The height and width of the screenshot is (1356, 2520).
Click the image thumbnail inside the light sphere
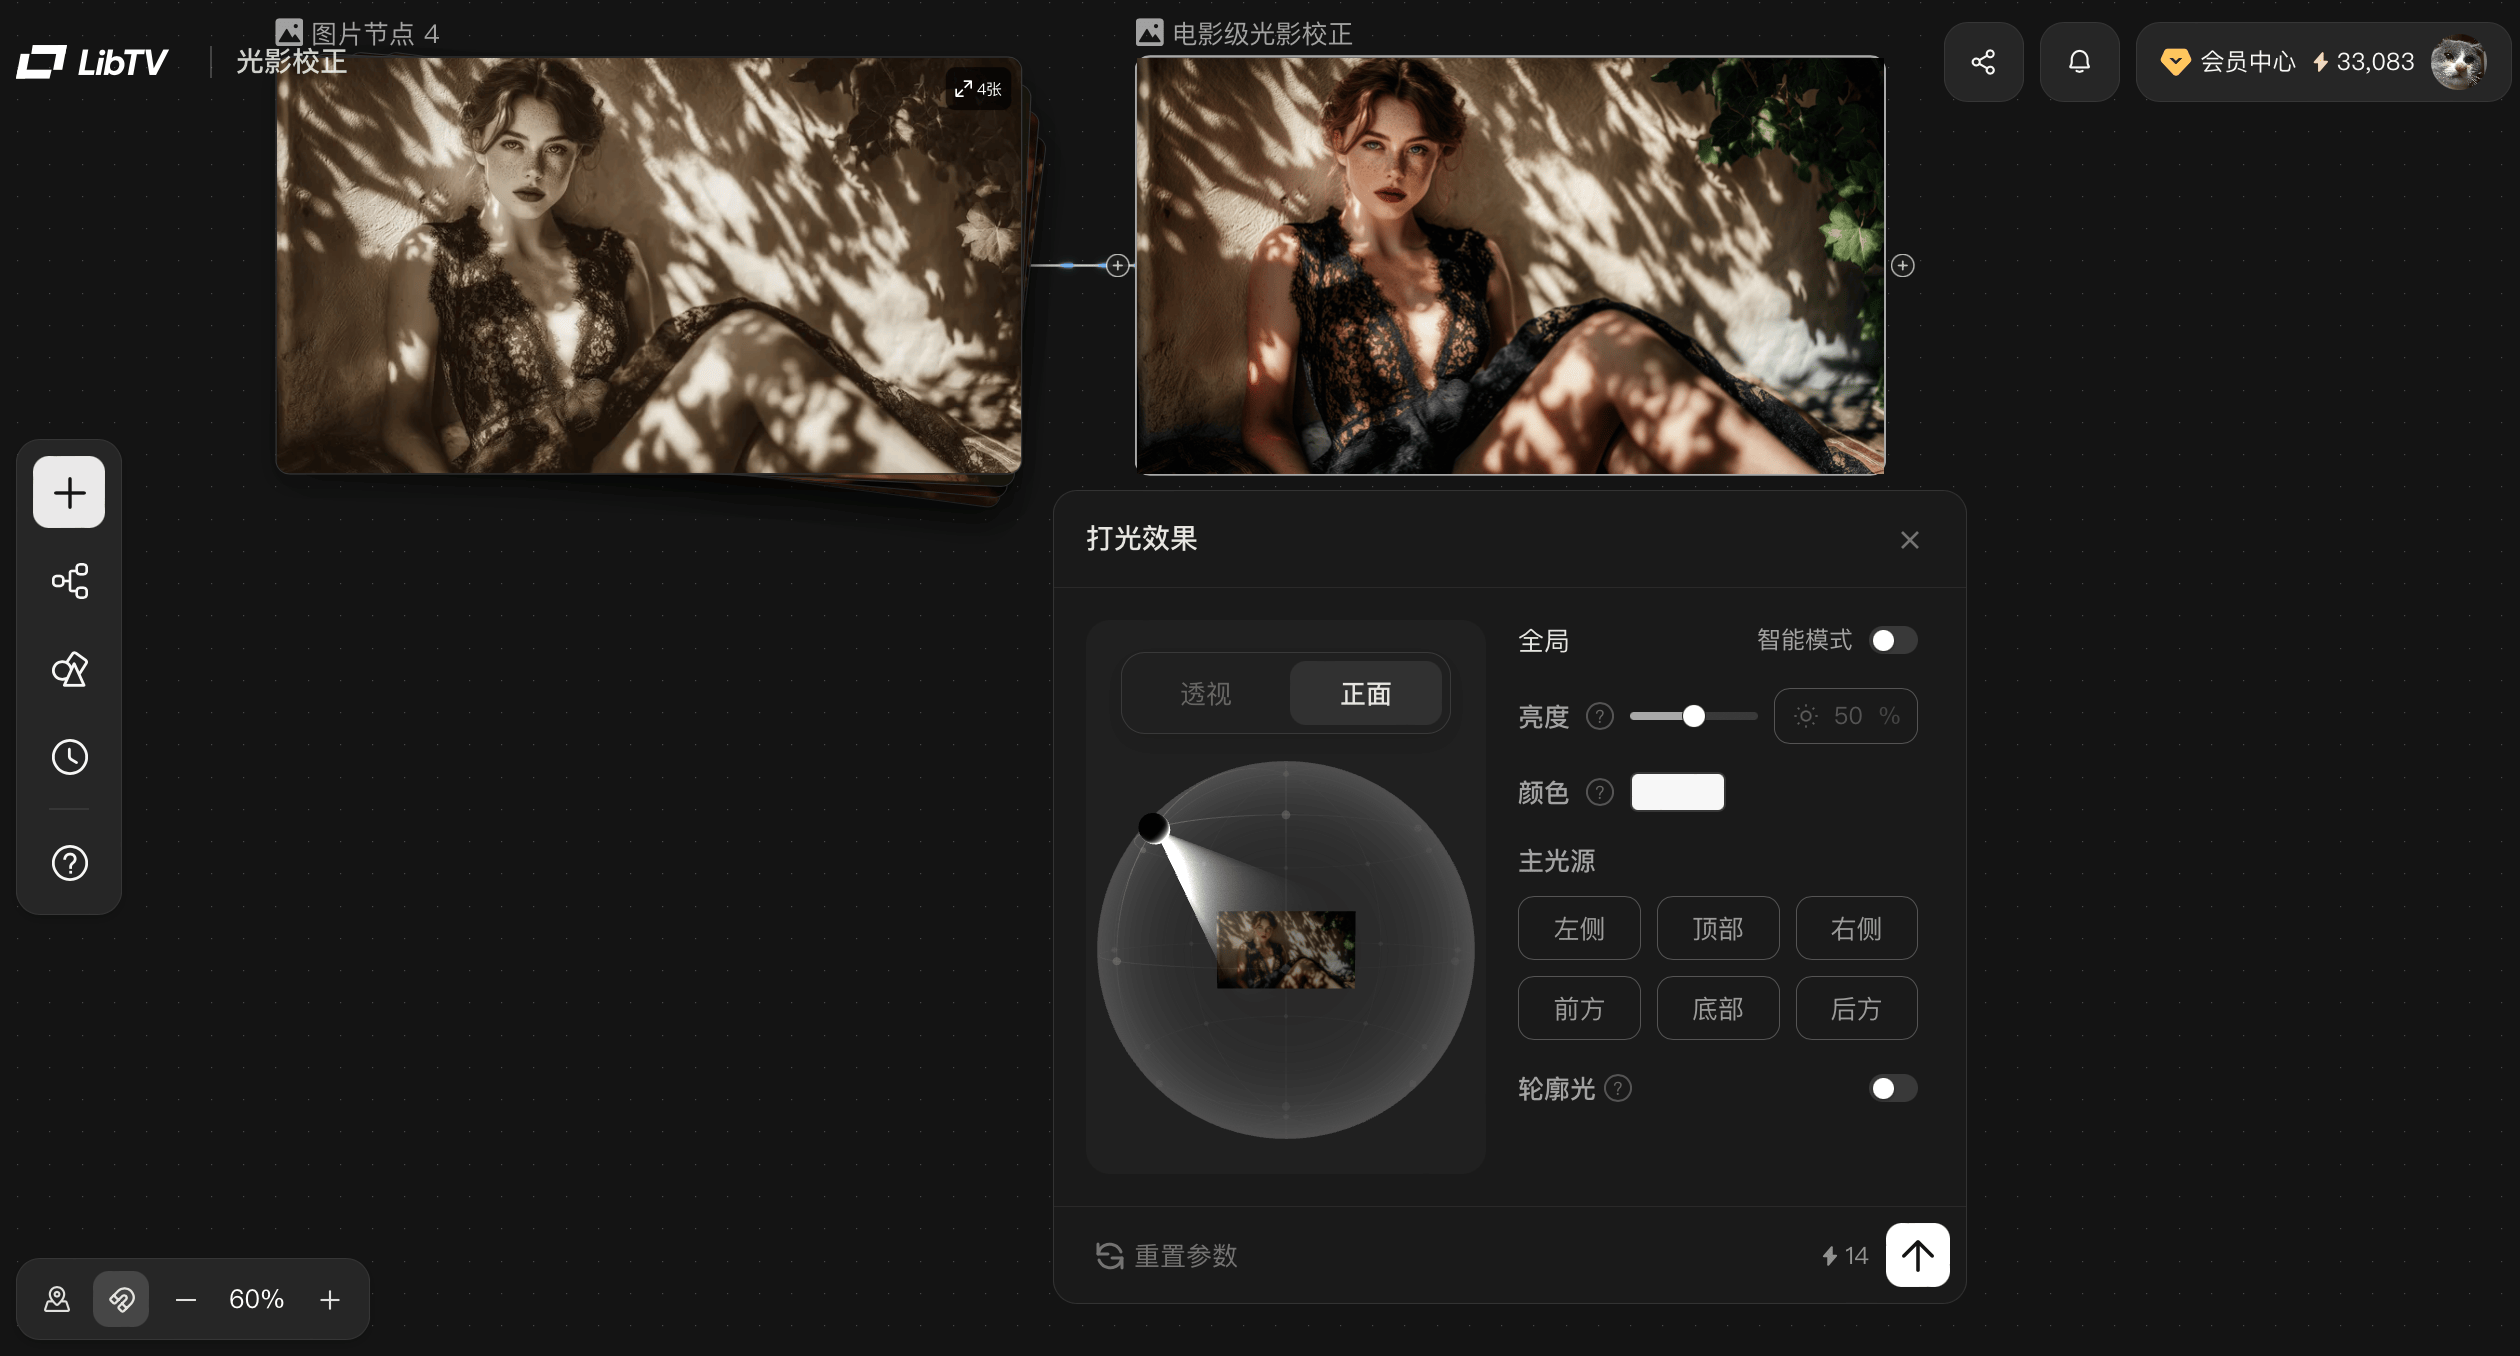pos(1286,950)
